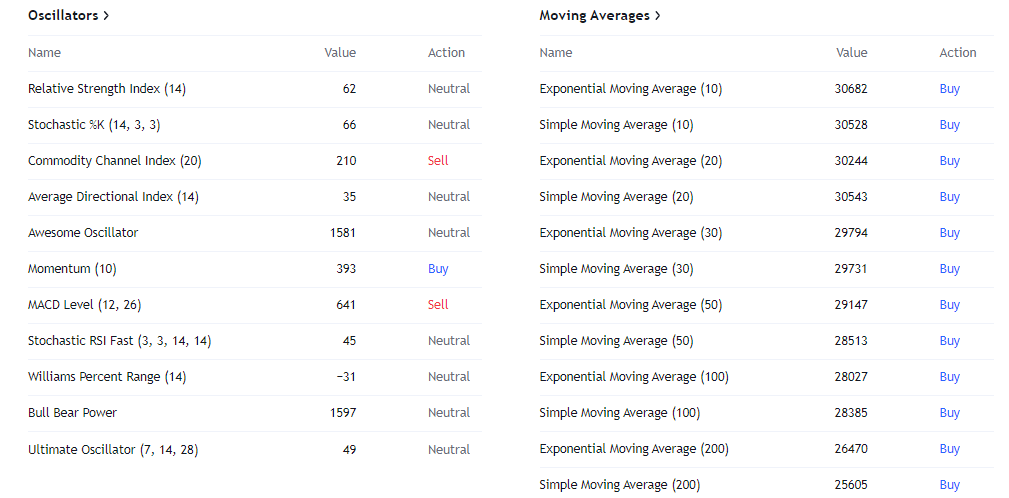The image size is (1009, 498).
Task: Click the Sell action for Commodity Channel Index
Action: (438, 161)
